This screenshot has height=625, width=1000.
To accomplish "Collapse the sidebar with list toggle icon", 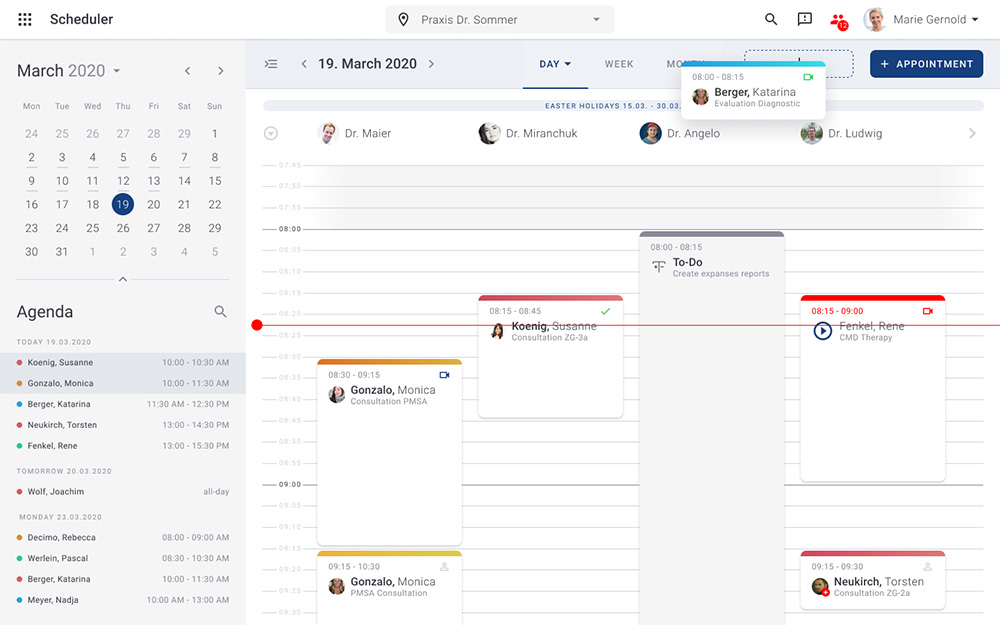I will pyautogui.click(x=271, y=64).
